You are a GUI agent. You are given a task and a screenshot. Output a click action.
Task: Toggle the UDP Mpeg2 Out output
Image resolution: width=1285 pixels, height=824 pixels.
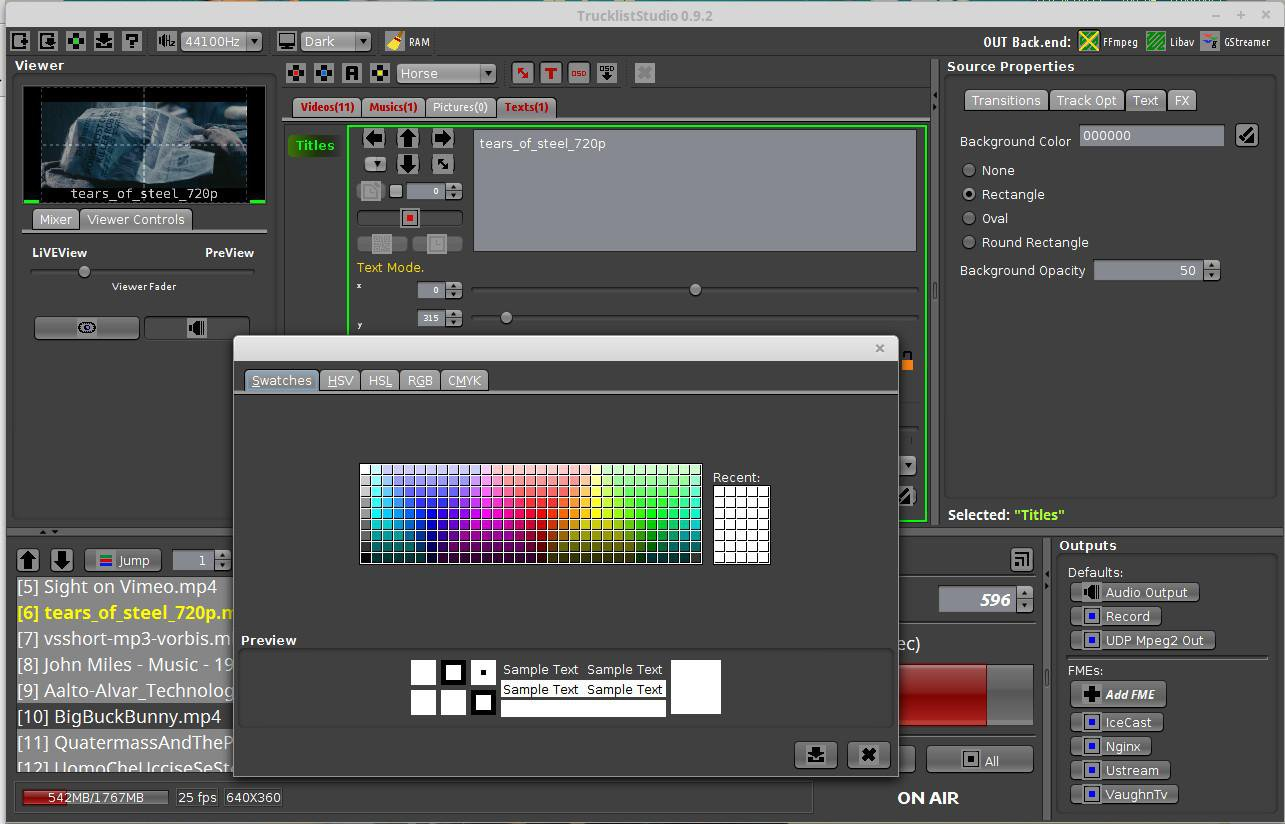pyautogui.click(x=1143, y=640)
